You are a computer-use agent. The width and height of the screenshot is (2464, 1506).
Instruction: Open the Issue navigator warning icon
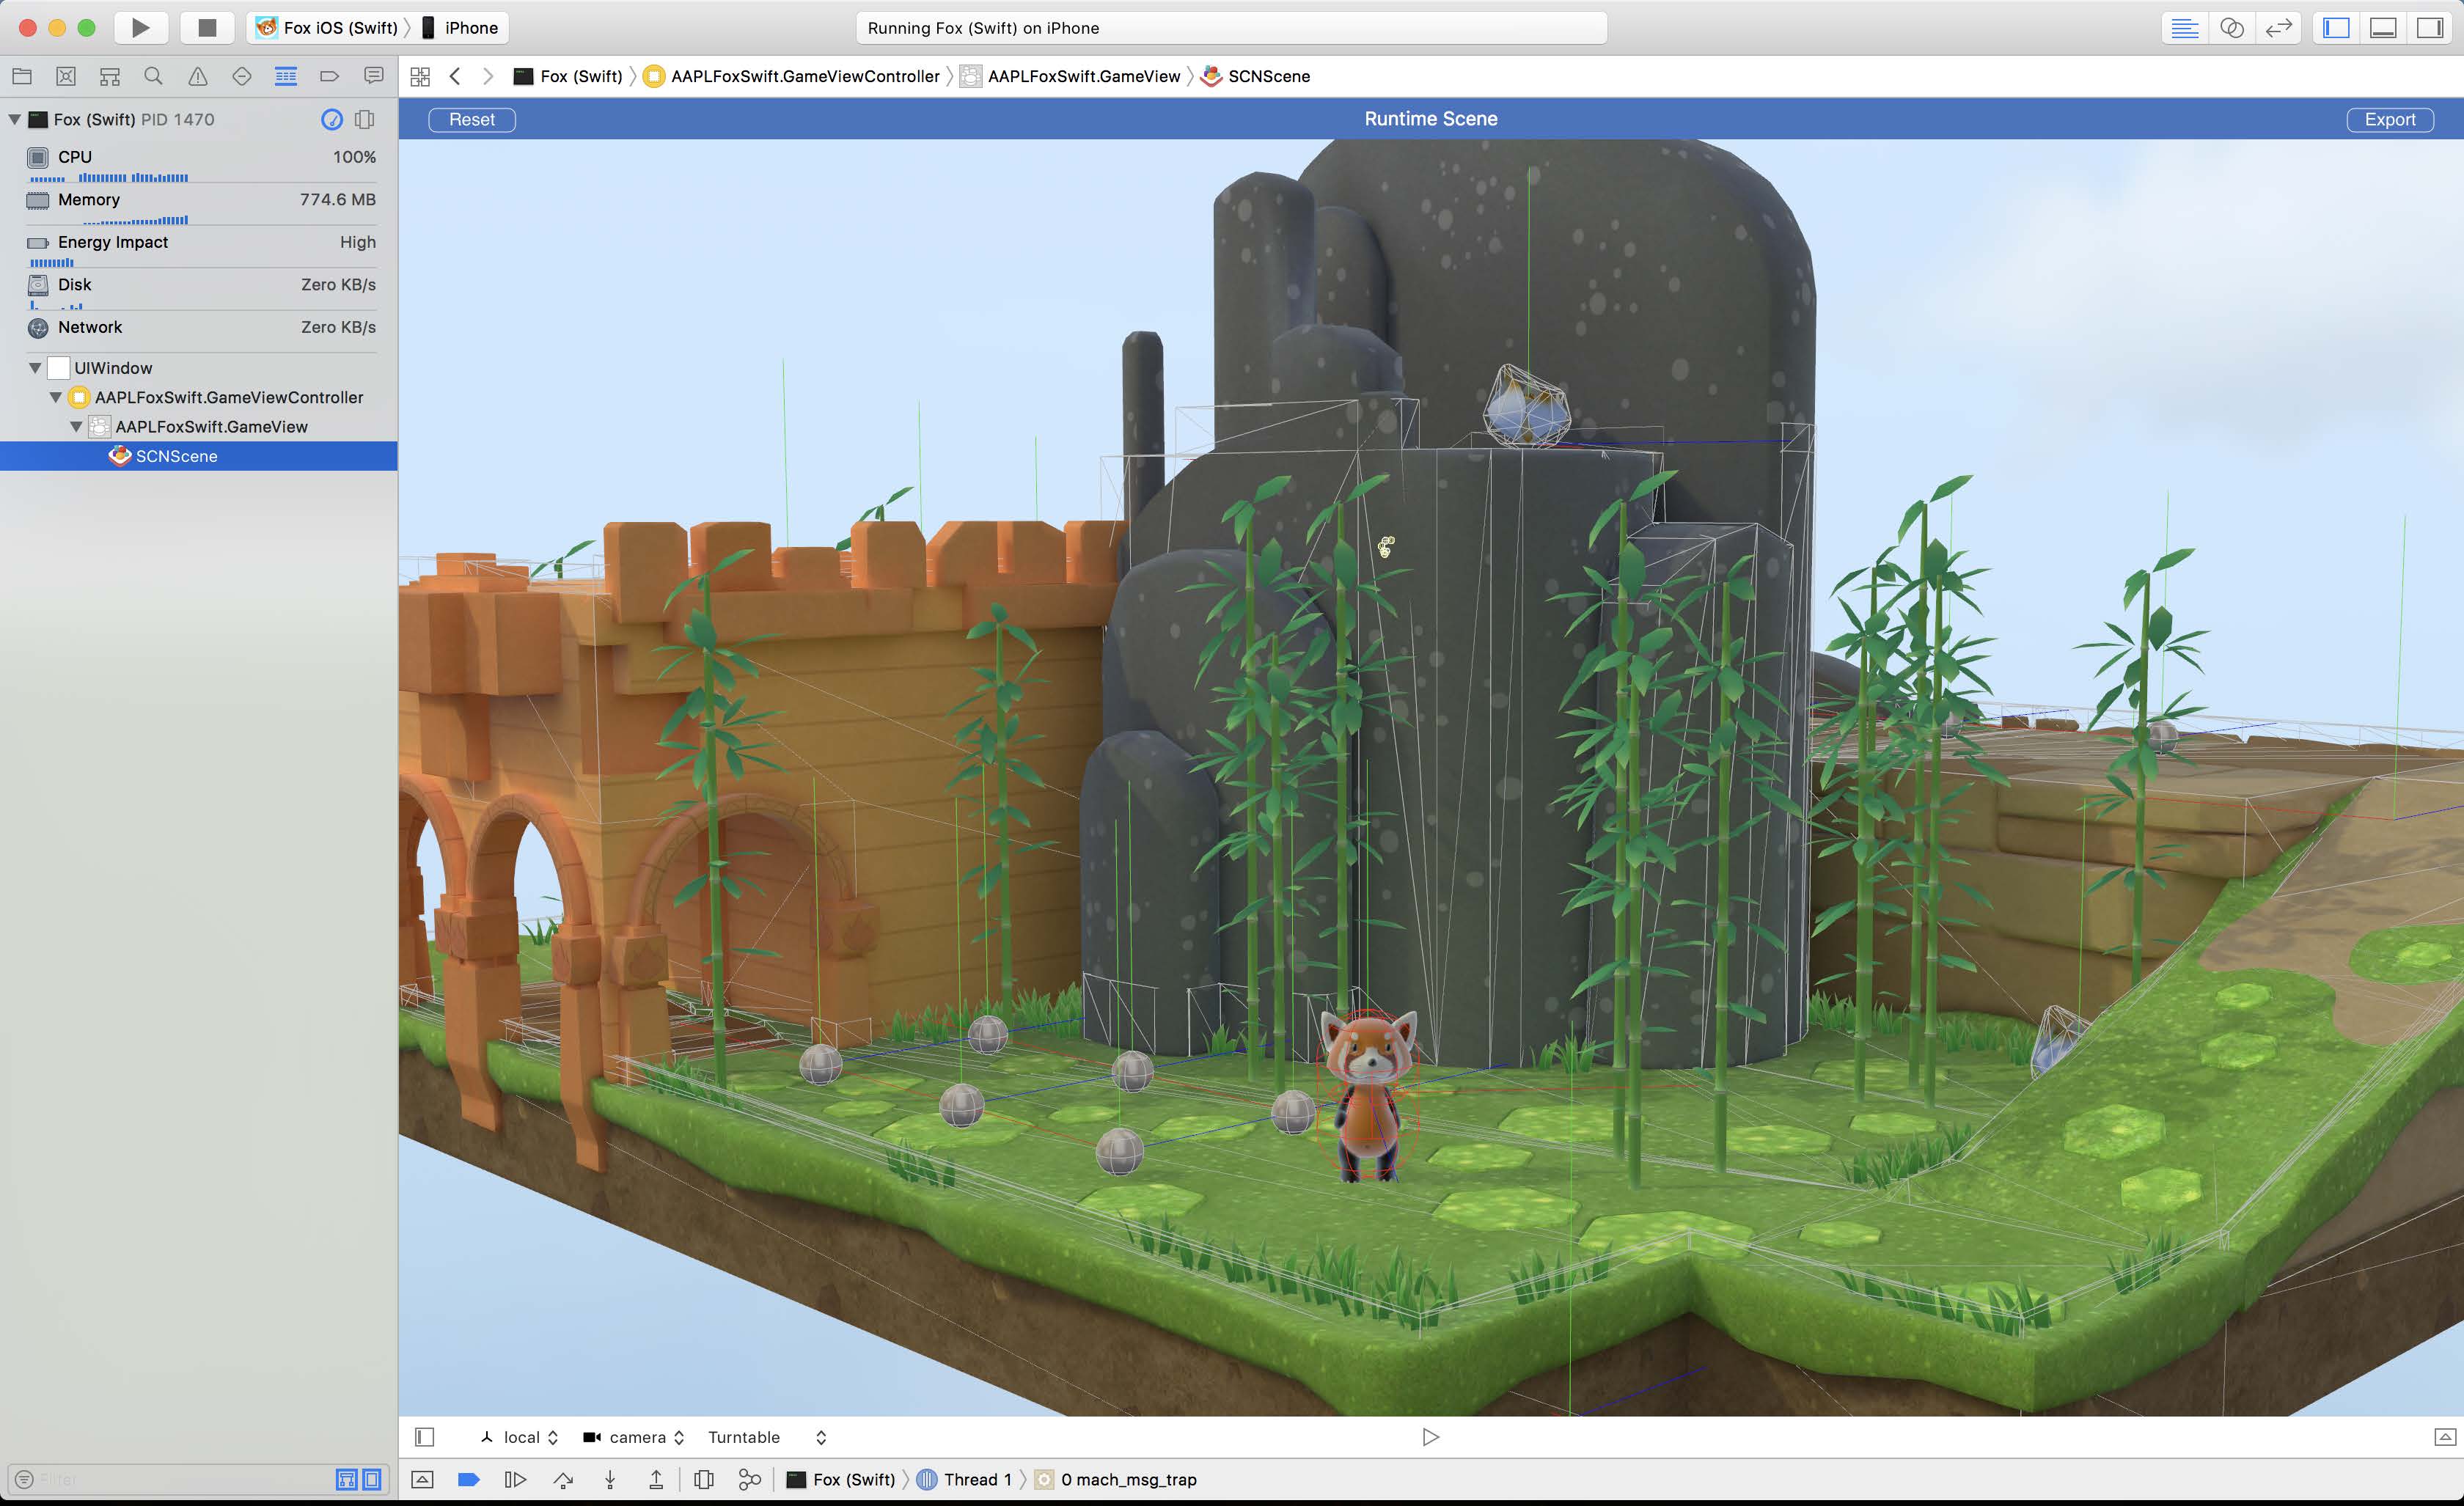[x=198, y=76]
